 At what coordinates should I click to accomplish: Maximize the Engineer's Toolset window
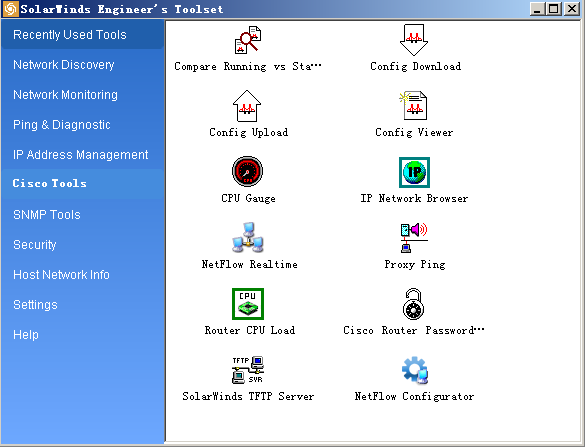pyautogui.click(x=554, y=9)
